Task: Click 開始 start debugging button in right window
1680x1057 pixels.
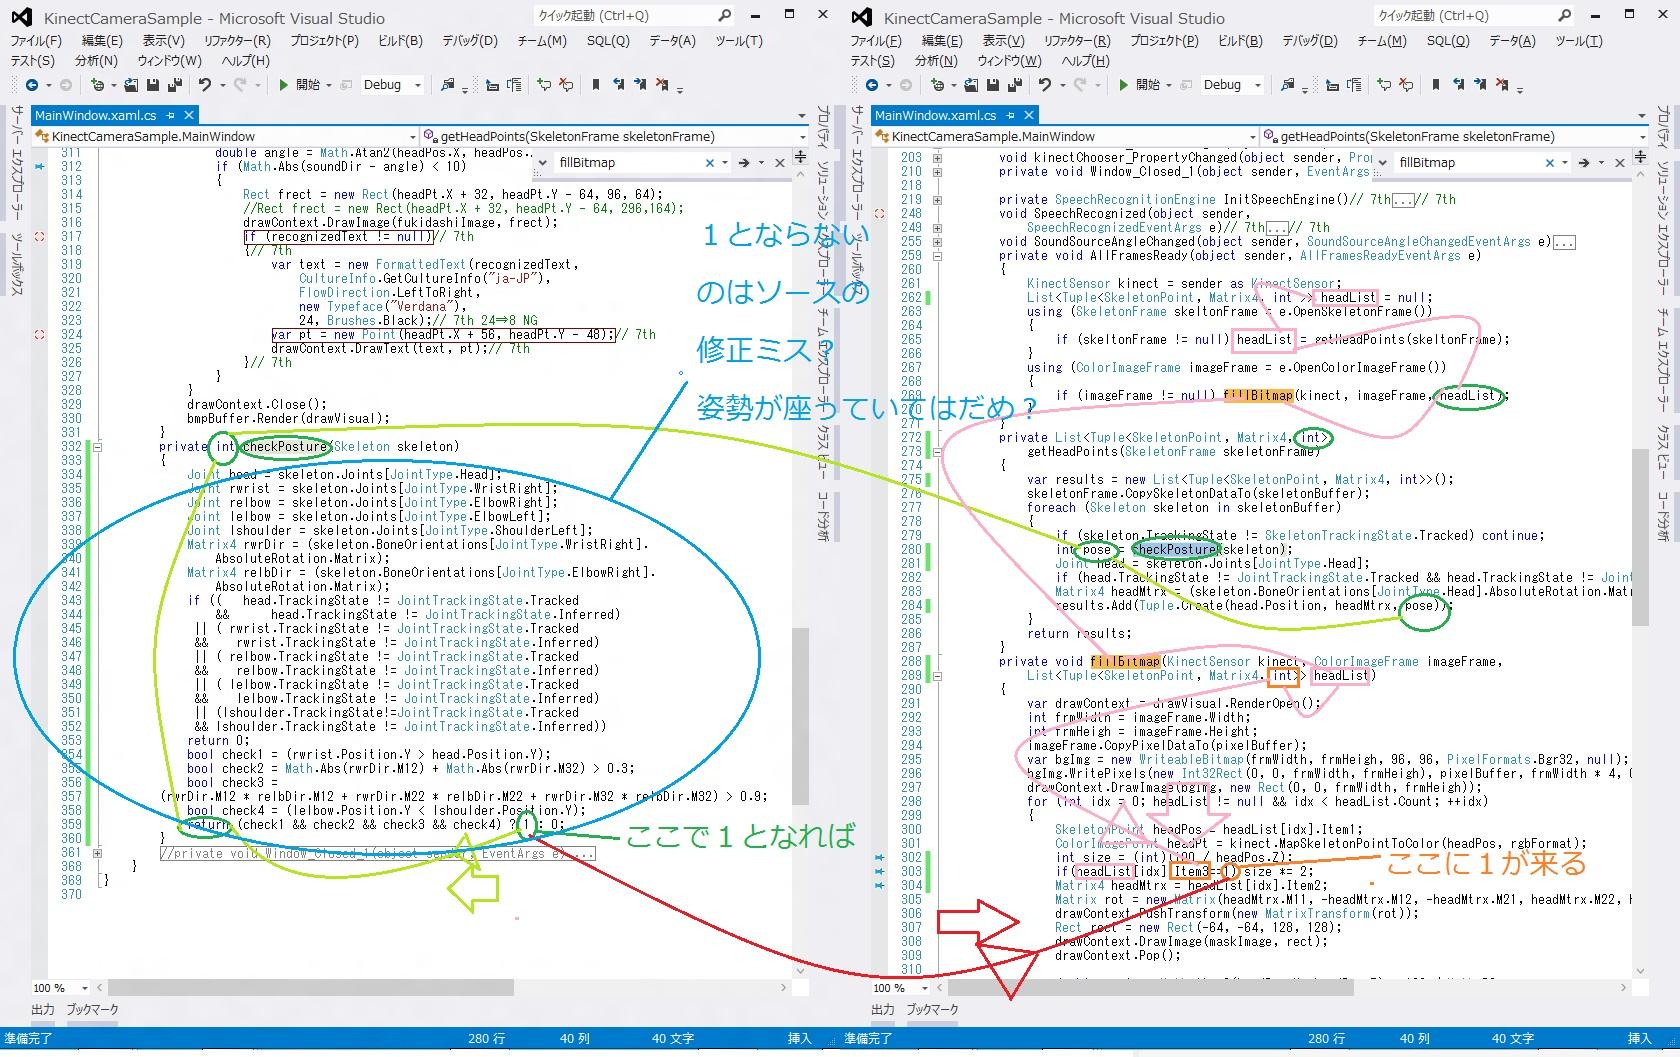Action: [x=1139, y=85]
